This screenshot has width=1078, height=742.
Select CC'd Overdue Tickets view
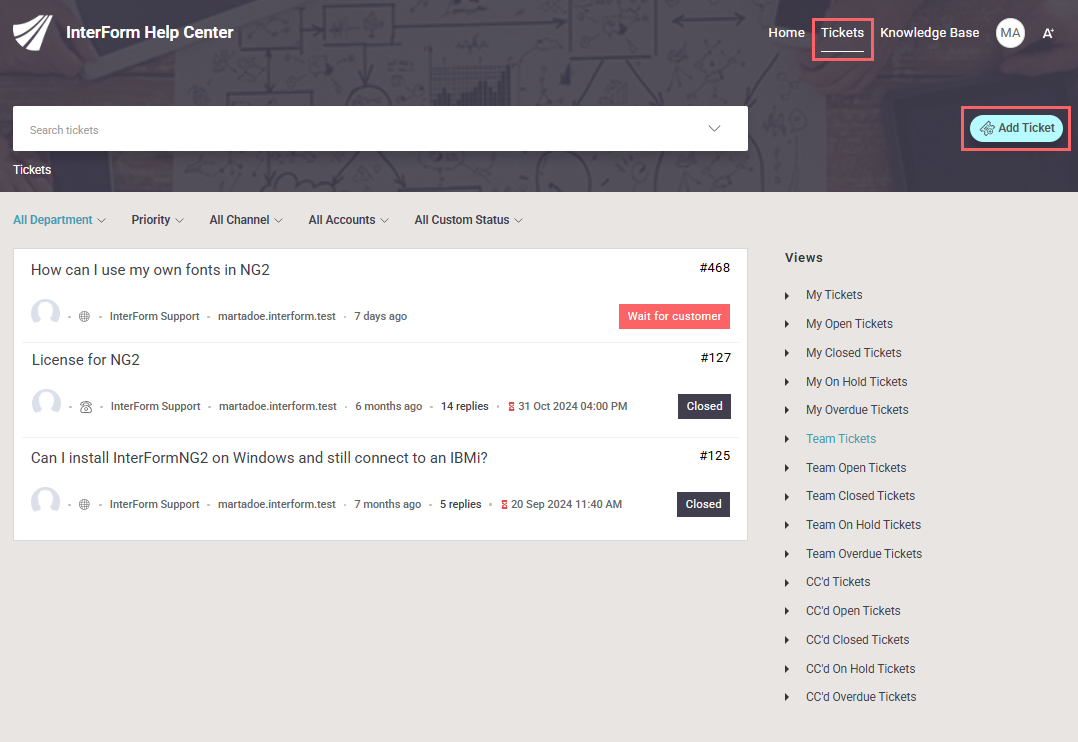861,697
